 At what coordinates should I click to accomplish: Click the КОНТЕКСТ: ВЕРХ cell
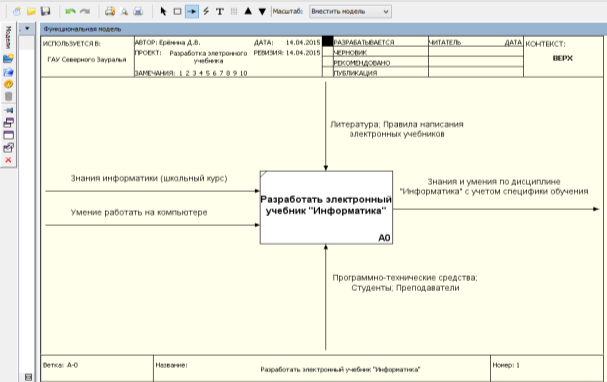click(563, 57)
